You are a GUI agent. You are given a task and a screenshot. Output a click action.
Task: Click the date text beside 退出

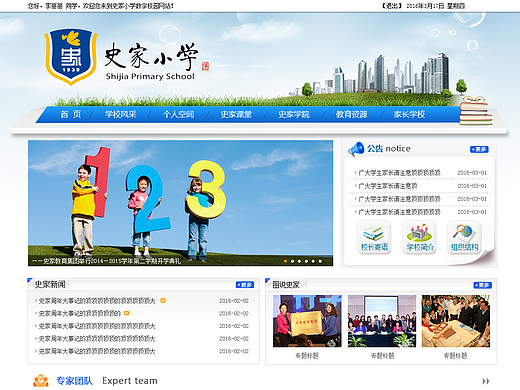pyautogui.click(x=435, y=6)
